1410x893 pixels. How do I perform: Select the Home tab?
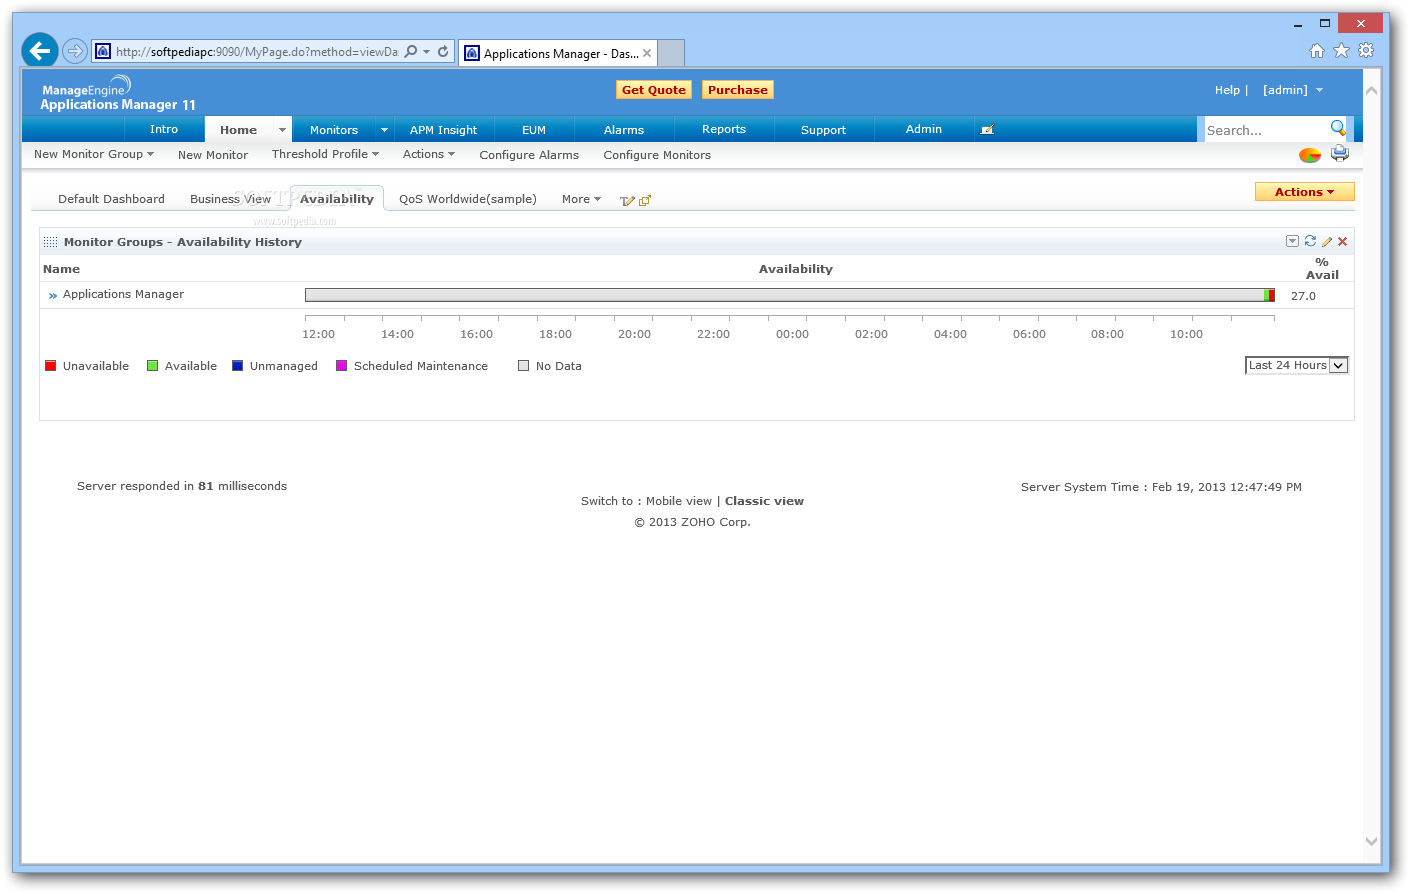[238, 130]
